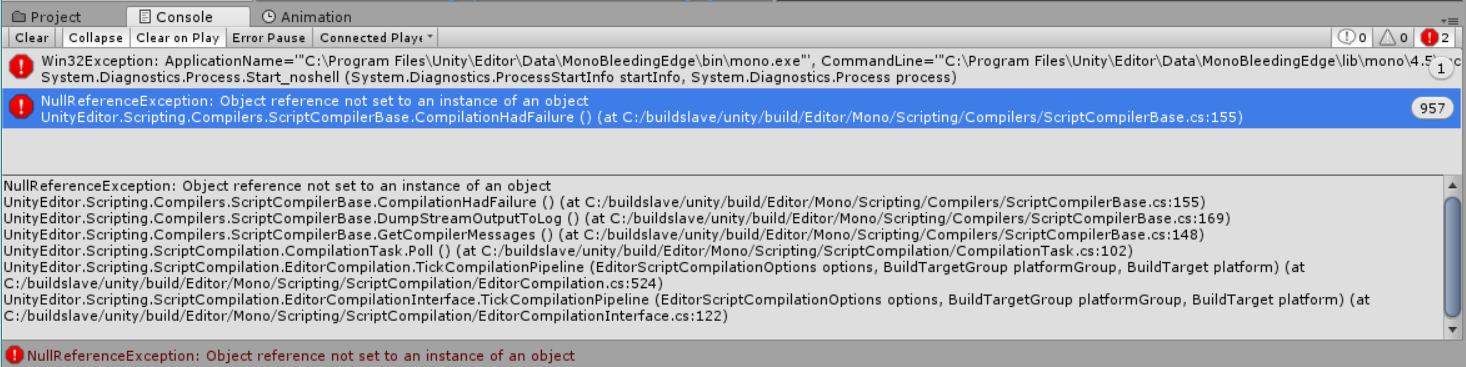
Task: Click the 957 collapsed count badge
Action: coord(1432,108)
